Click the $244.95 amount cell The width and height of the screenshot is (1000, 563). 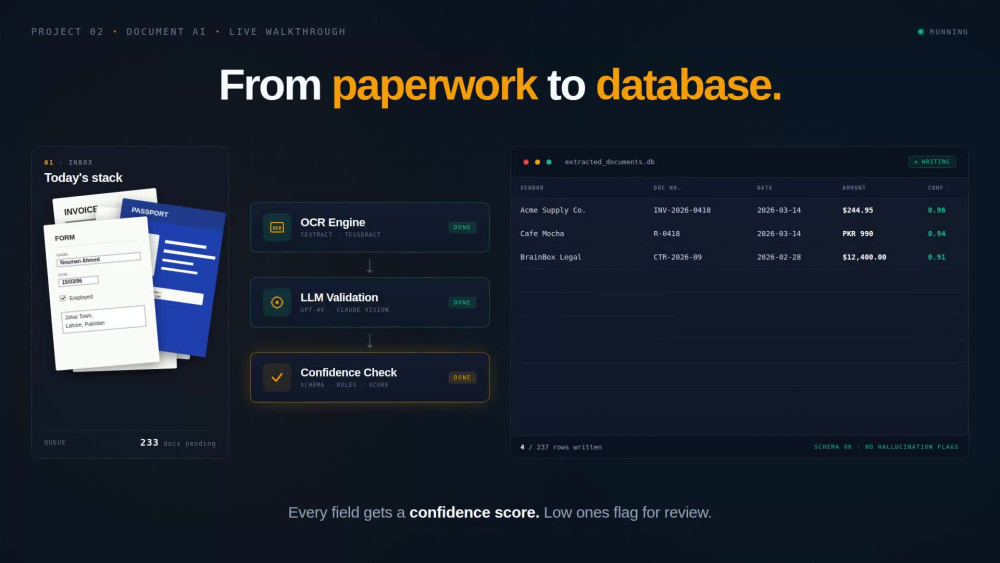[858, 210]
